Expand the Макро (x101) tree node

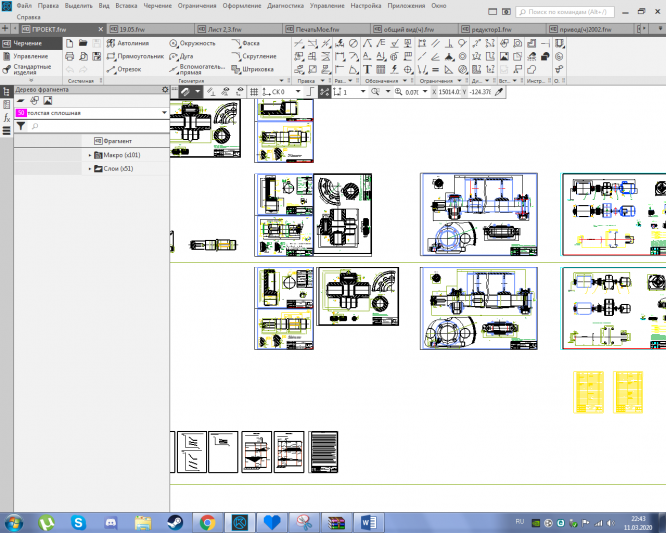pos(90,155)
